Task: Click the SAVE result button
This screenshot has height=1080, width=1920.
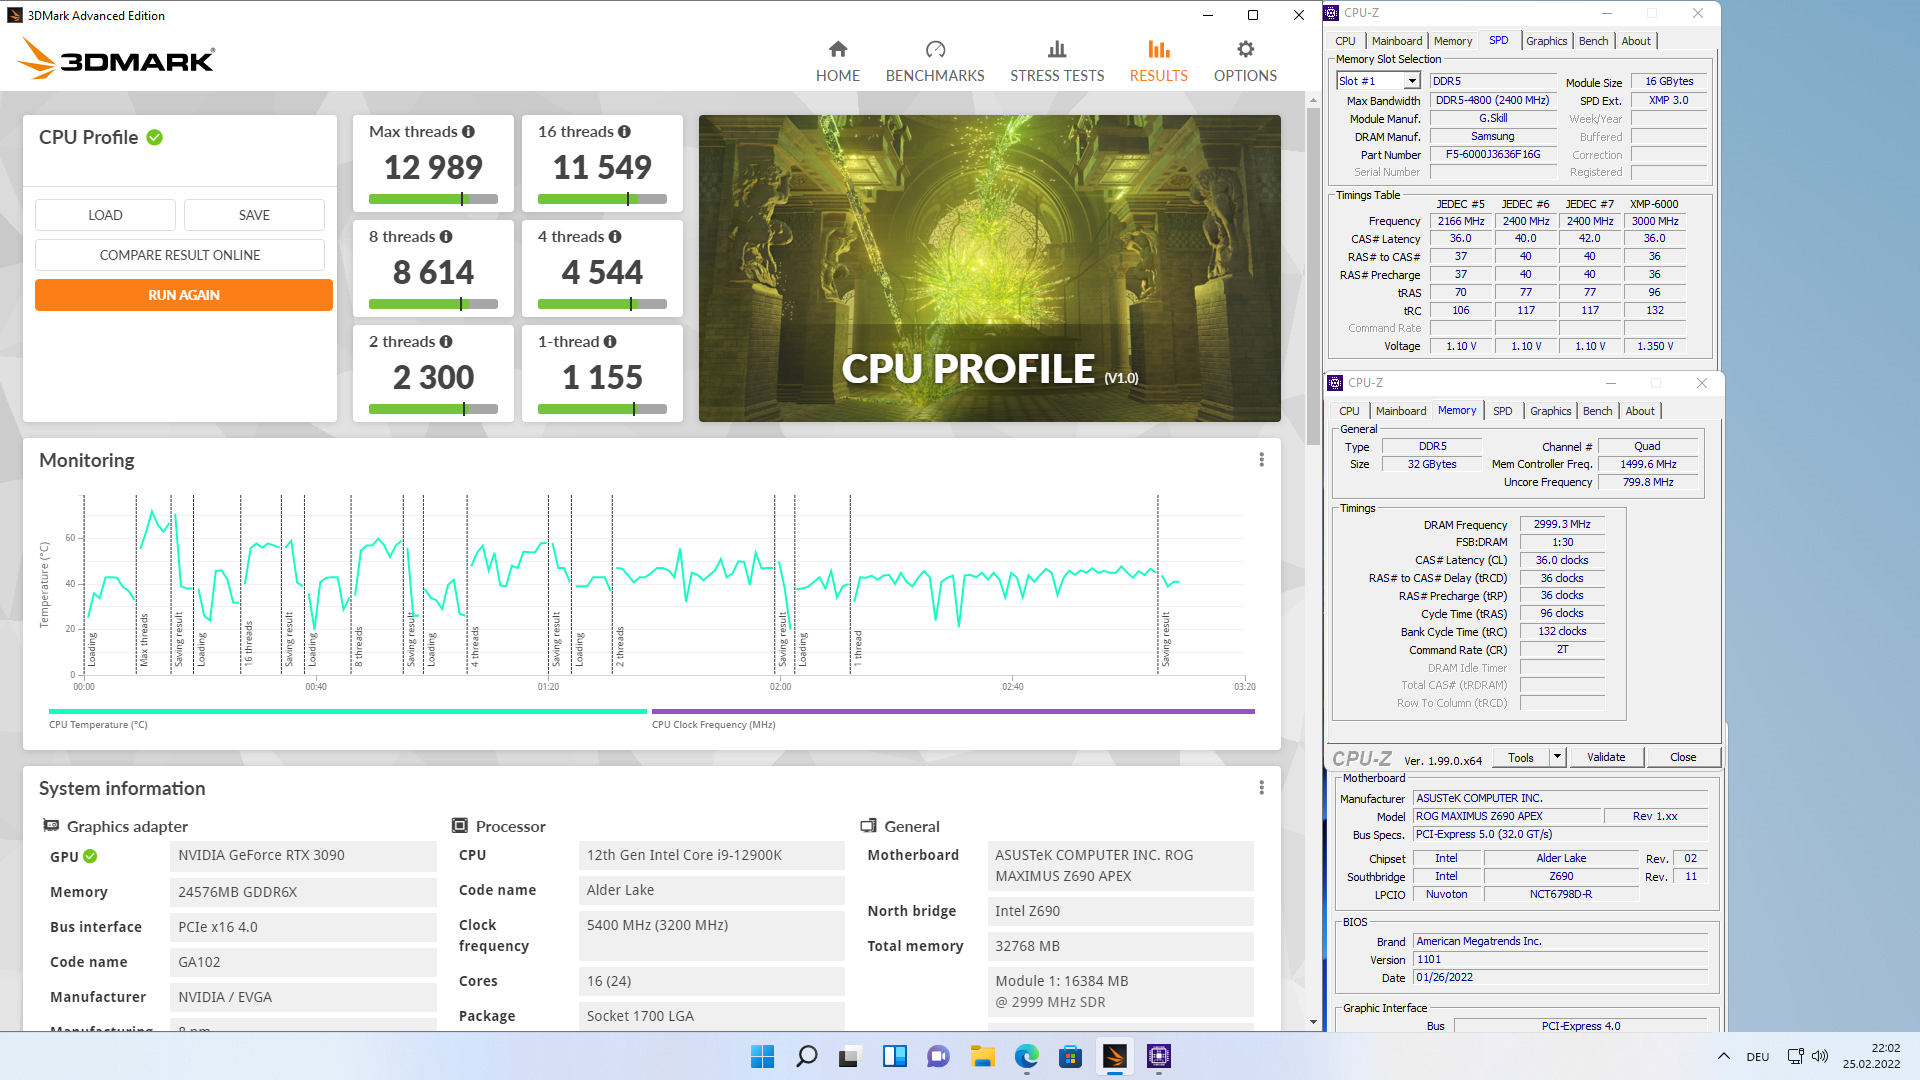Action: (x=254, y=215)
